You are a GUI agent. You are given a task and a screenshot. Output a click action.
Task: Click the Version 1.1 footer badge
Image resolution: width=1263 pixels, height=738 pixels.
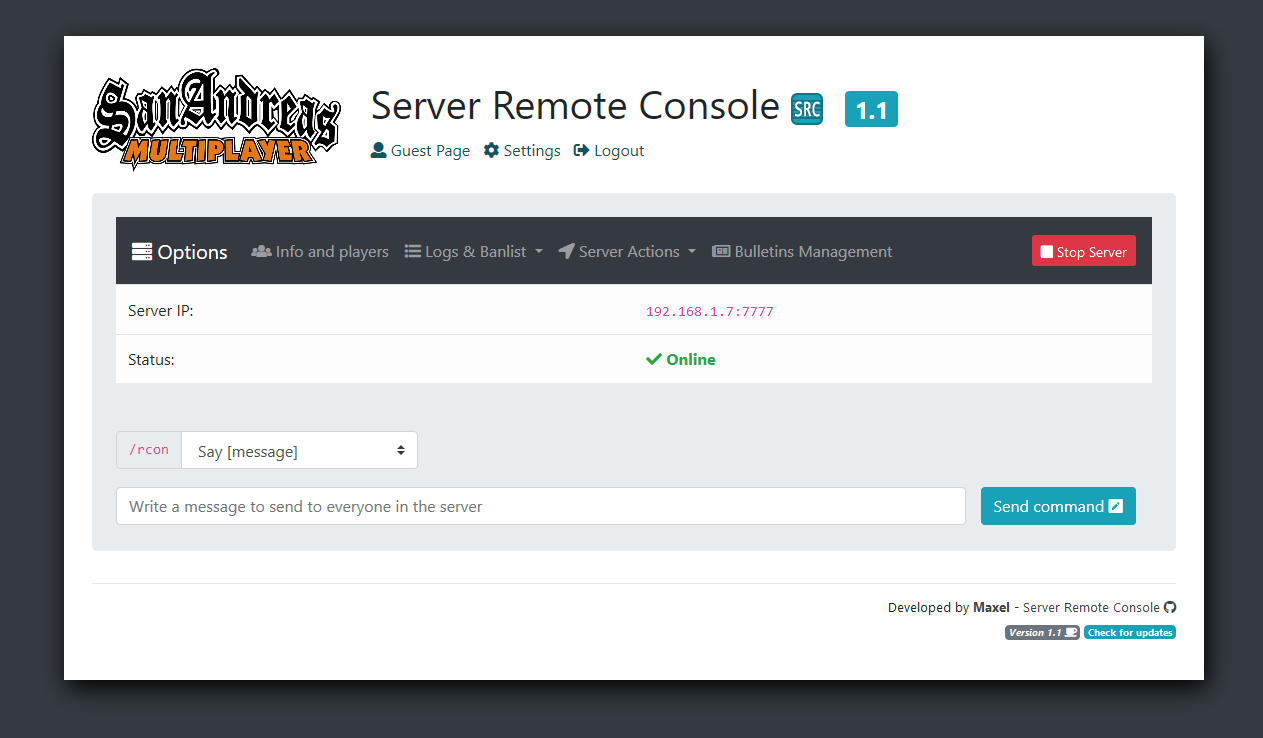pos(1042,632)
